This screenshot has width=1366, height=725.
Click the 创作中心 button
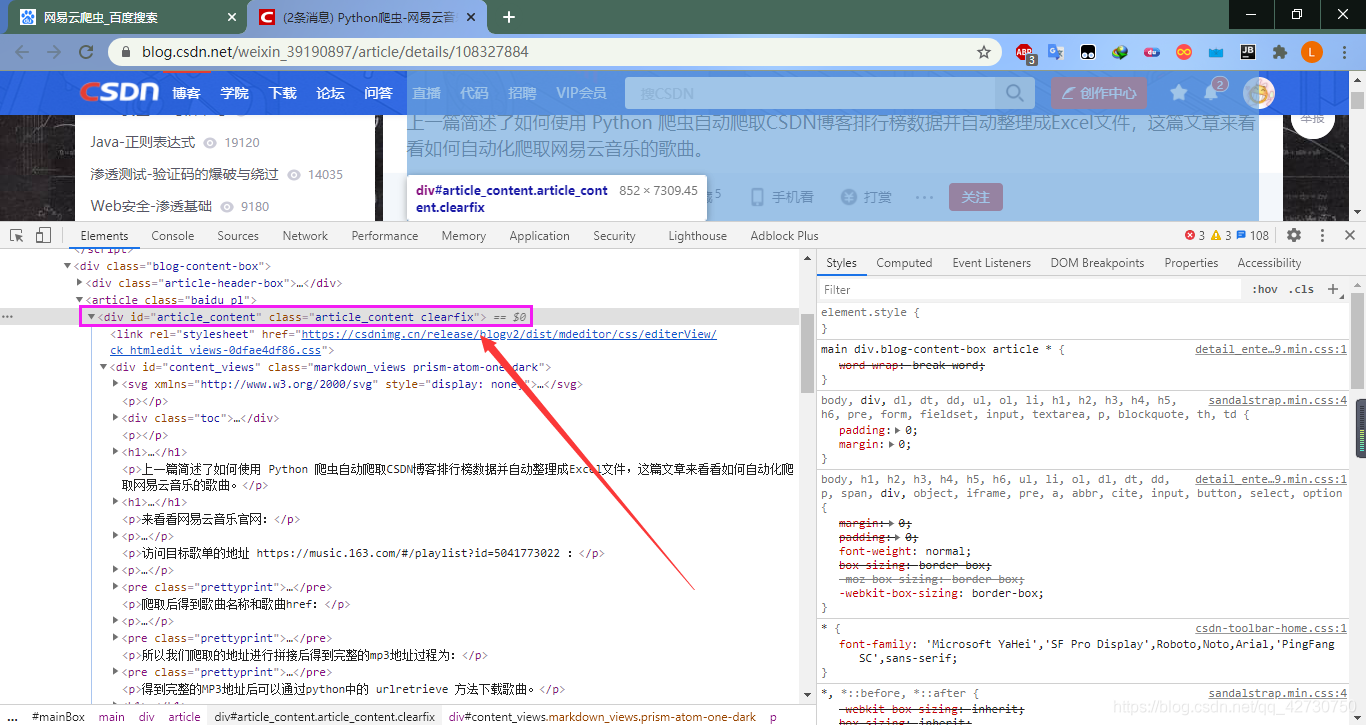(1099, 93)
